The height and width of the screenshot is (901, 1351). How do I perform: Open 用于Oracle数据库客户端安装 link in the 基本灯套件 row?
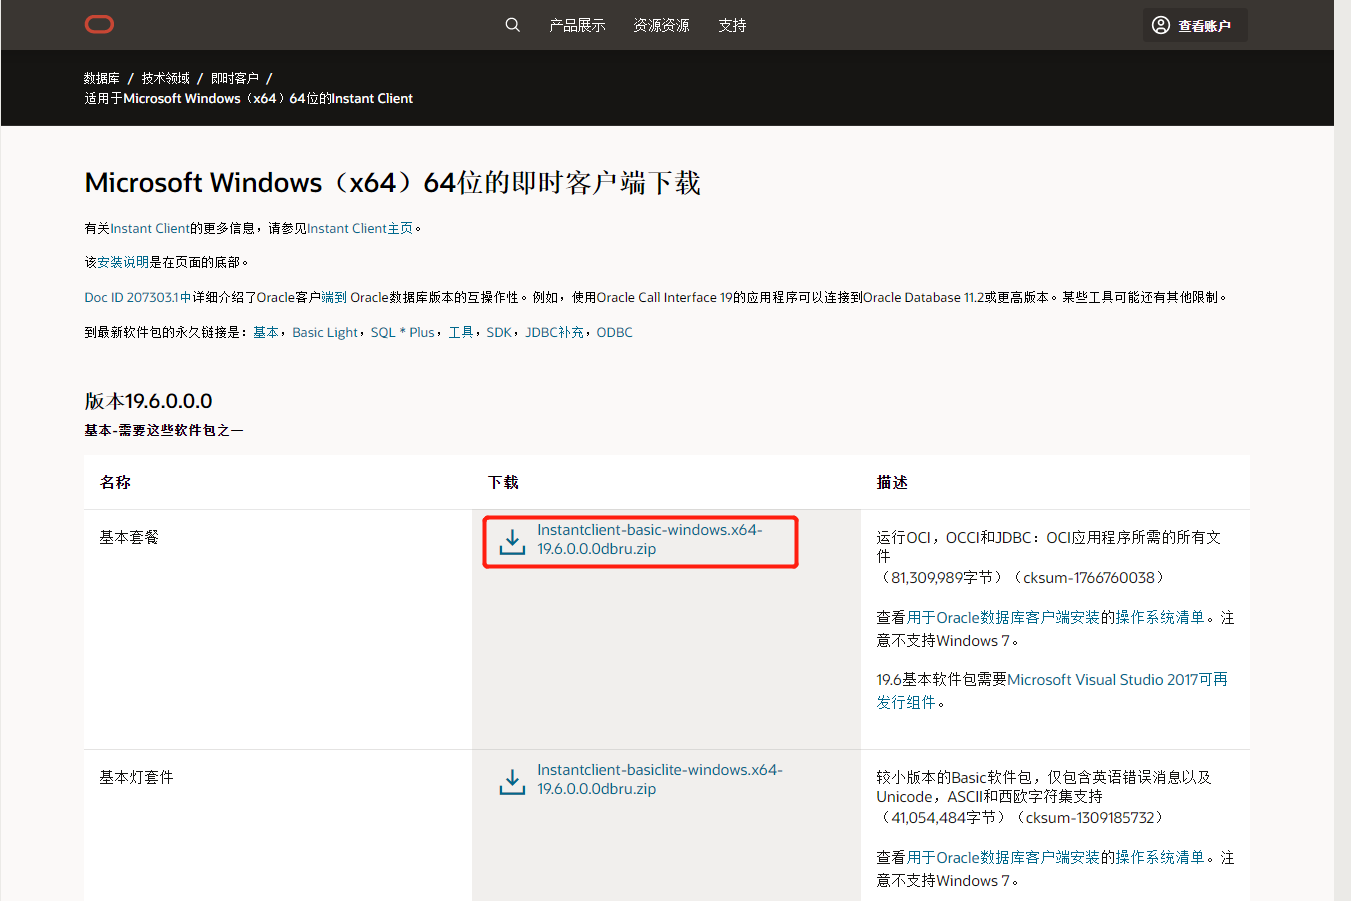point(1004,858)
